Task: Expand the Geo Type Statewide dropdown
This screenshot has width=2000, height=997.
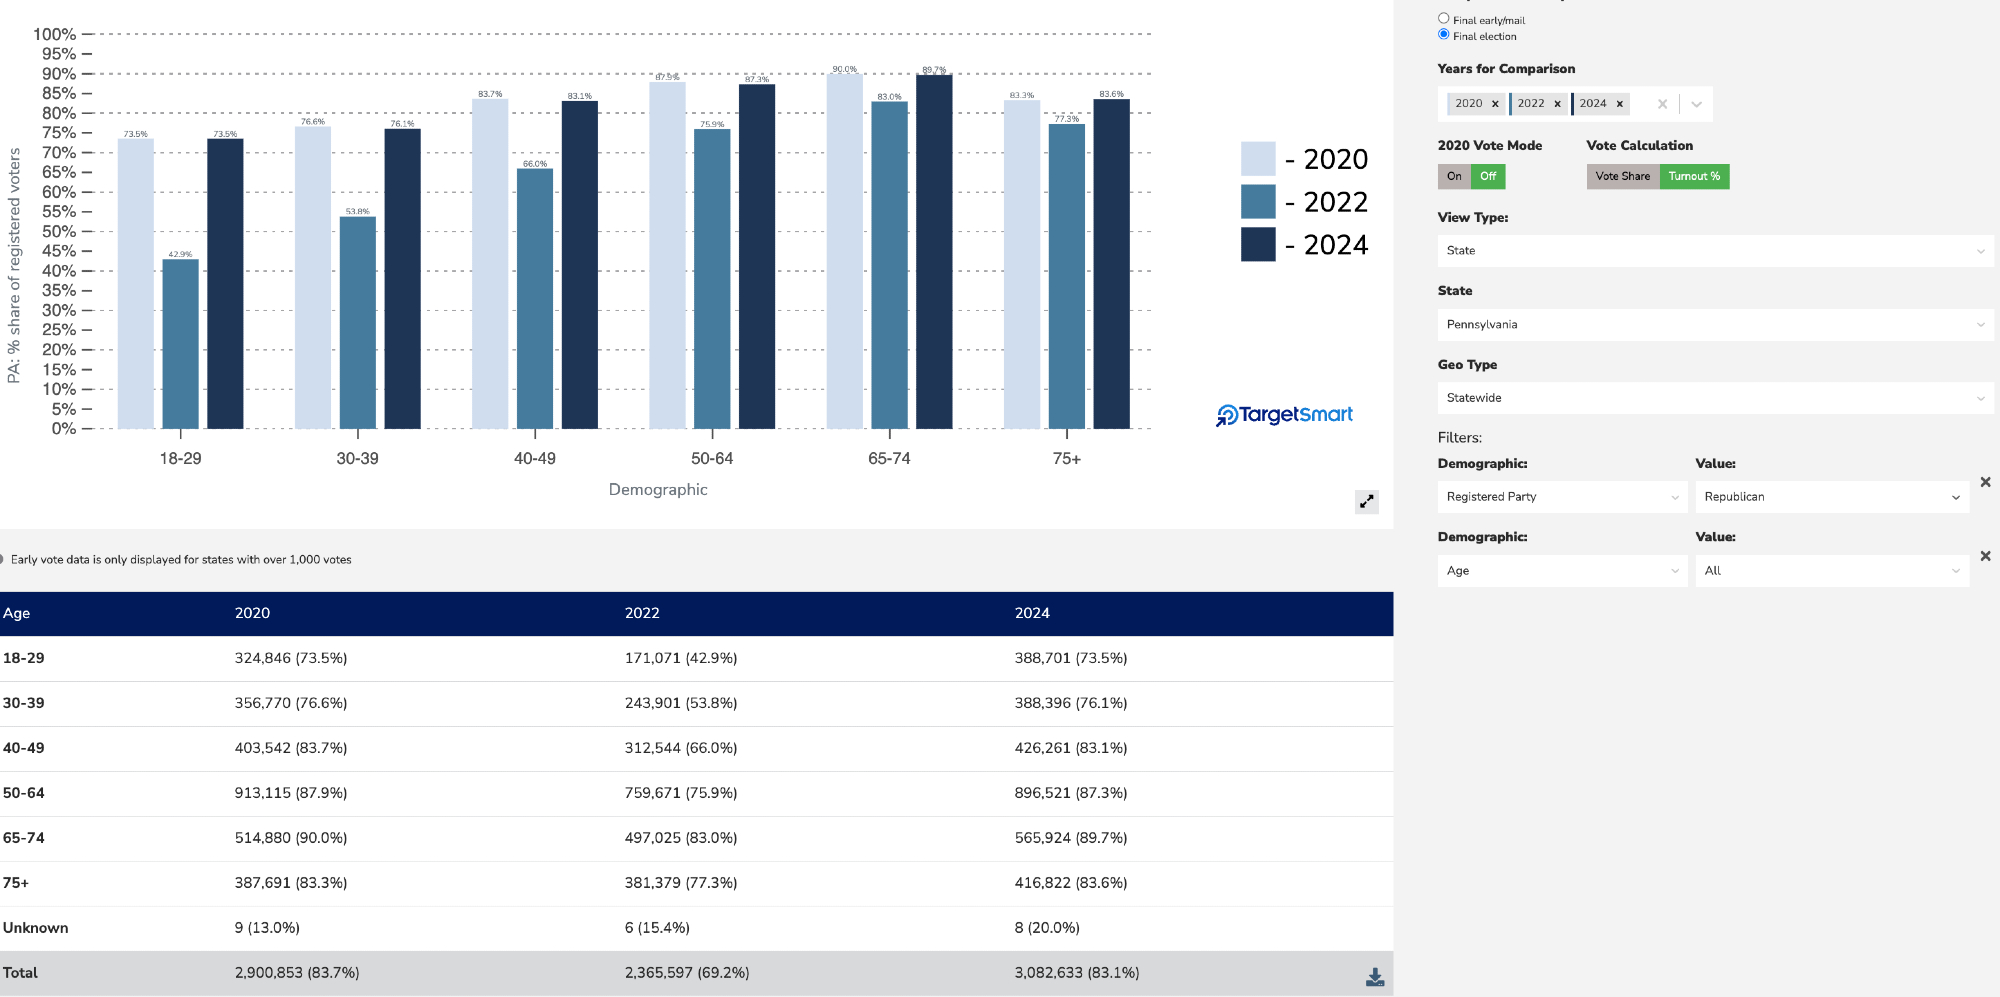Action: 1714,398
